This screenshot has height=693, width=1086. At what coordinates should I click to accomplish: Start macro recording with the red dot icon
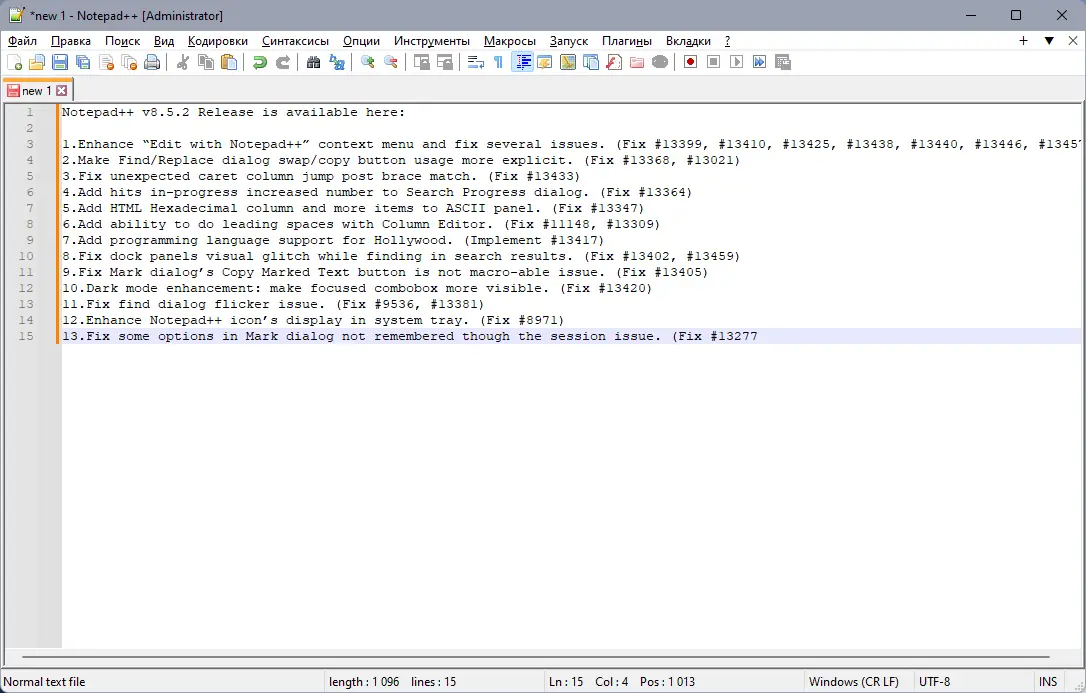(x=691, y=62)
